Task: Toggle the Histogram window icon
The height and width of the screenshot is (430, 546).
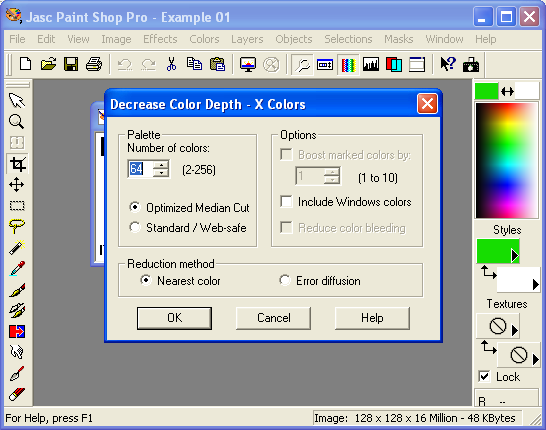Action: click(x=370, y=64)
